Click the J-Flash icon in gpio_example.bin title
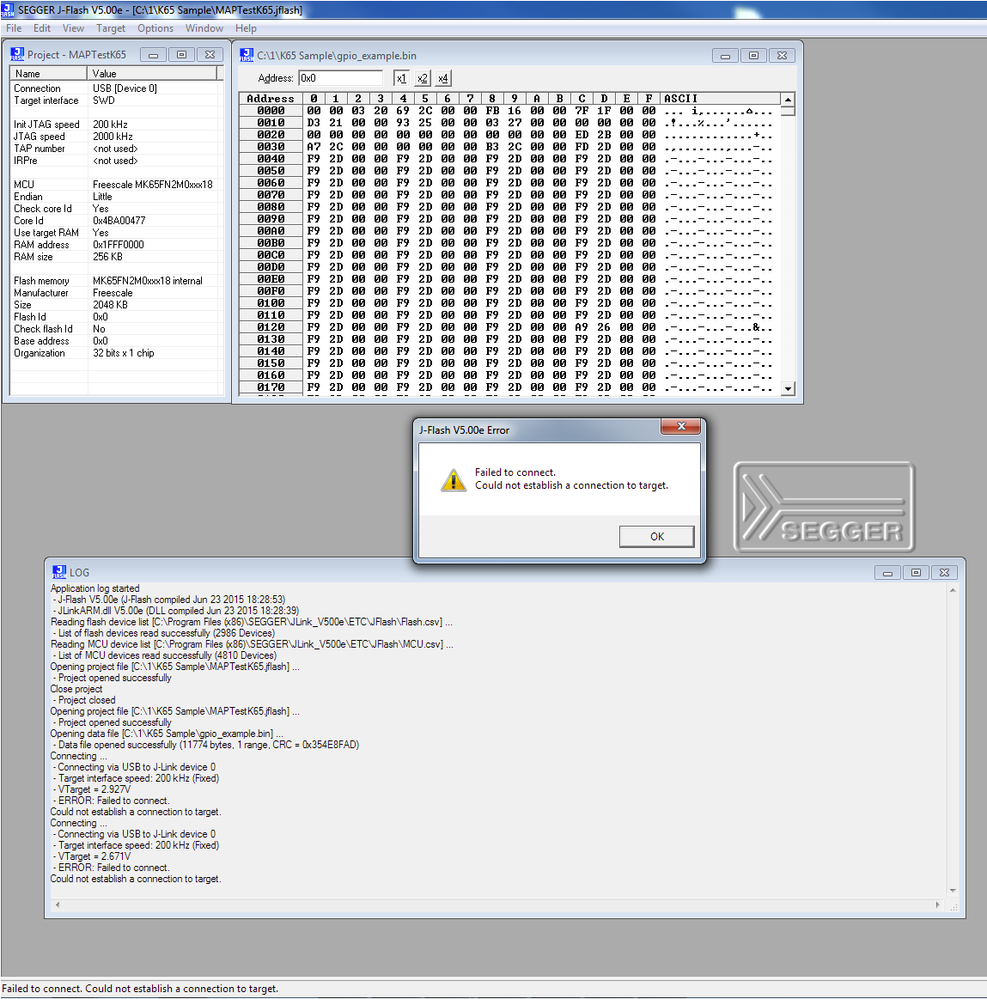The width and height of the screenshot is (987, 999). [247, 55]
